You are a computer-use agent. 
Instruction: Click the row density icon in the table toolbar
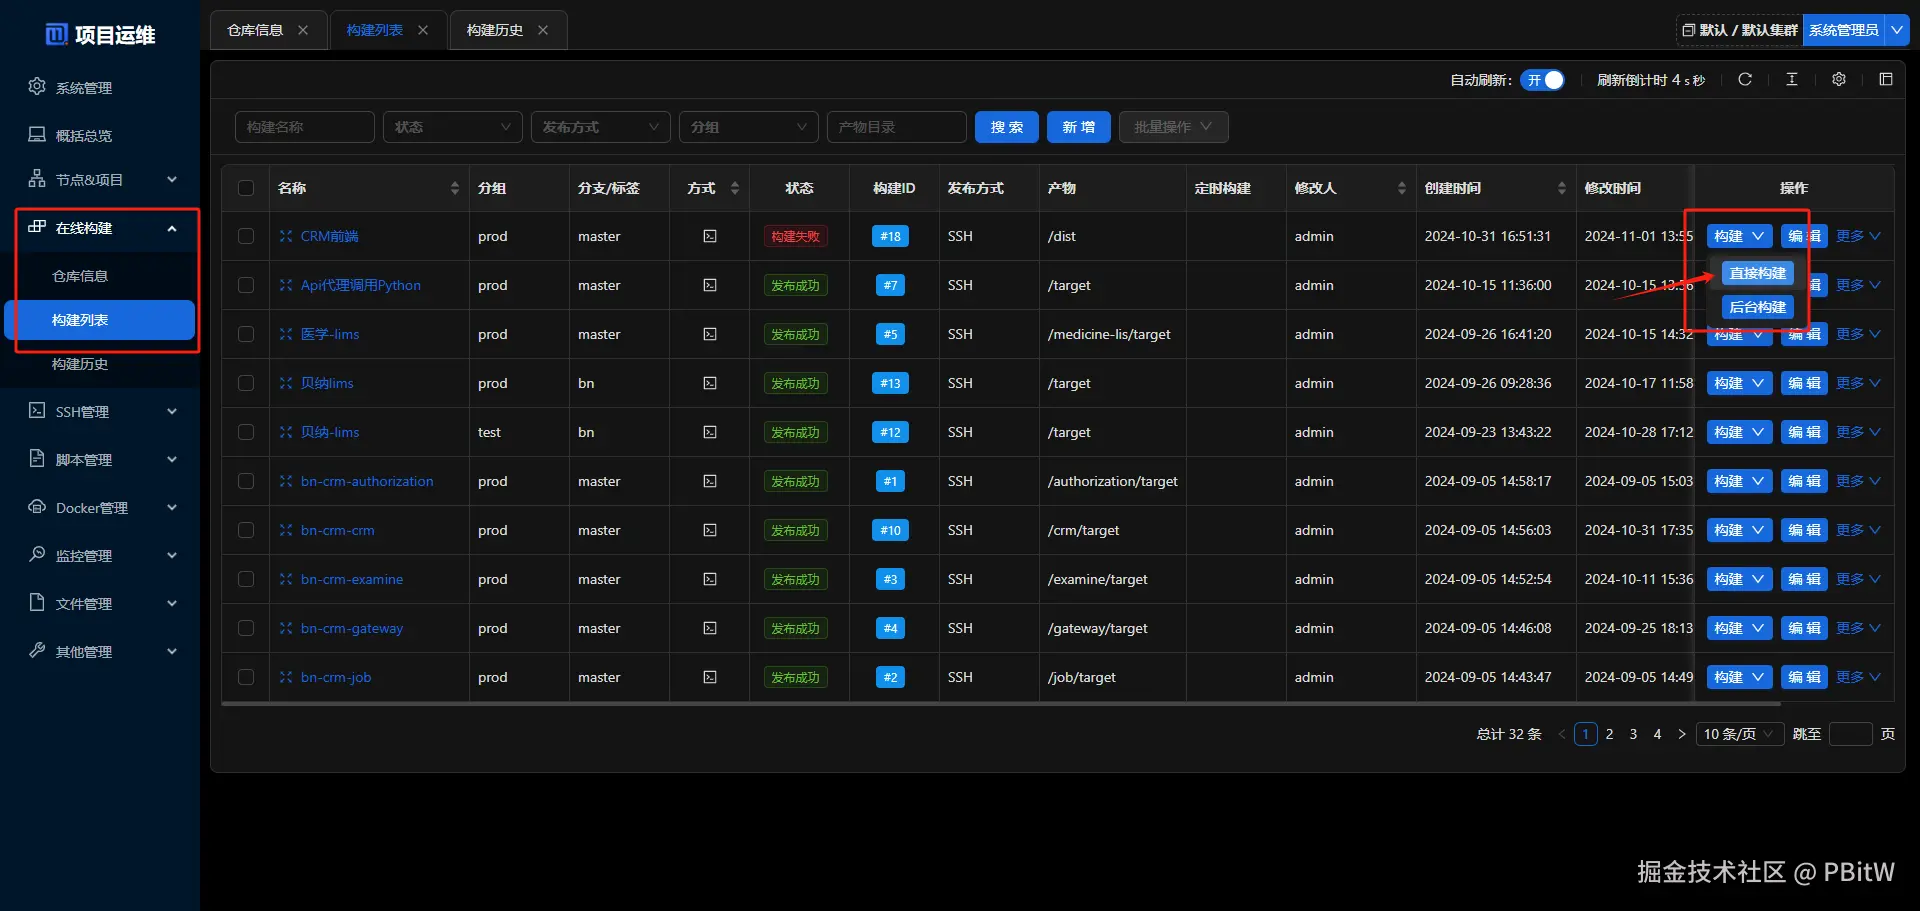point(1792,79)
